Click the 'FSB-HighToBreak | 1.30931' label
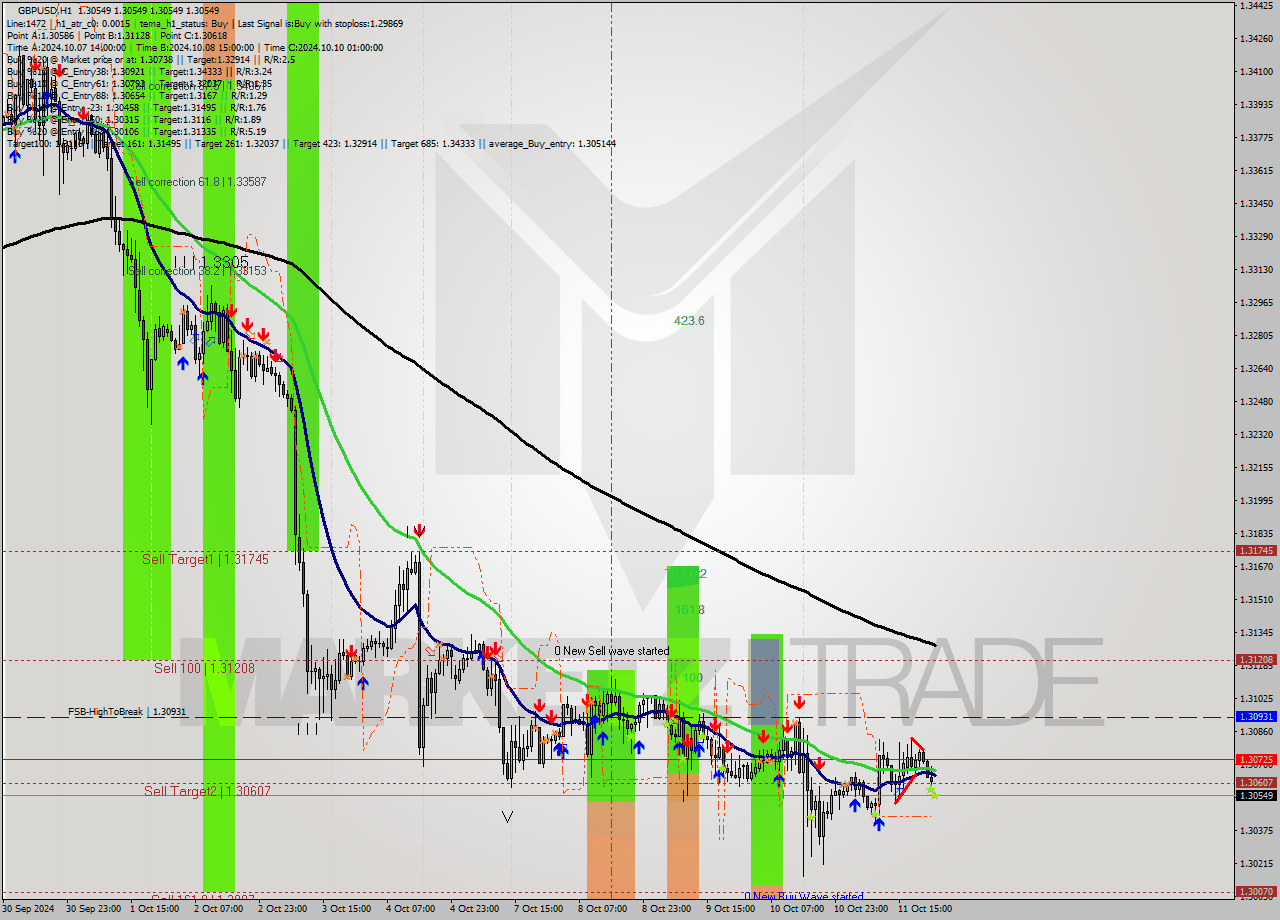This screenshot has width=1280, height=920. pyautogui.click(x=127, y=712)
